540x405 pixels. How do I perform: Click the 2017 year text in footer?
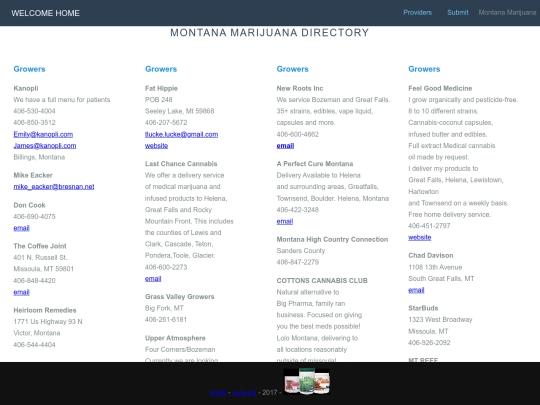click(x=270, y=393)
